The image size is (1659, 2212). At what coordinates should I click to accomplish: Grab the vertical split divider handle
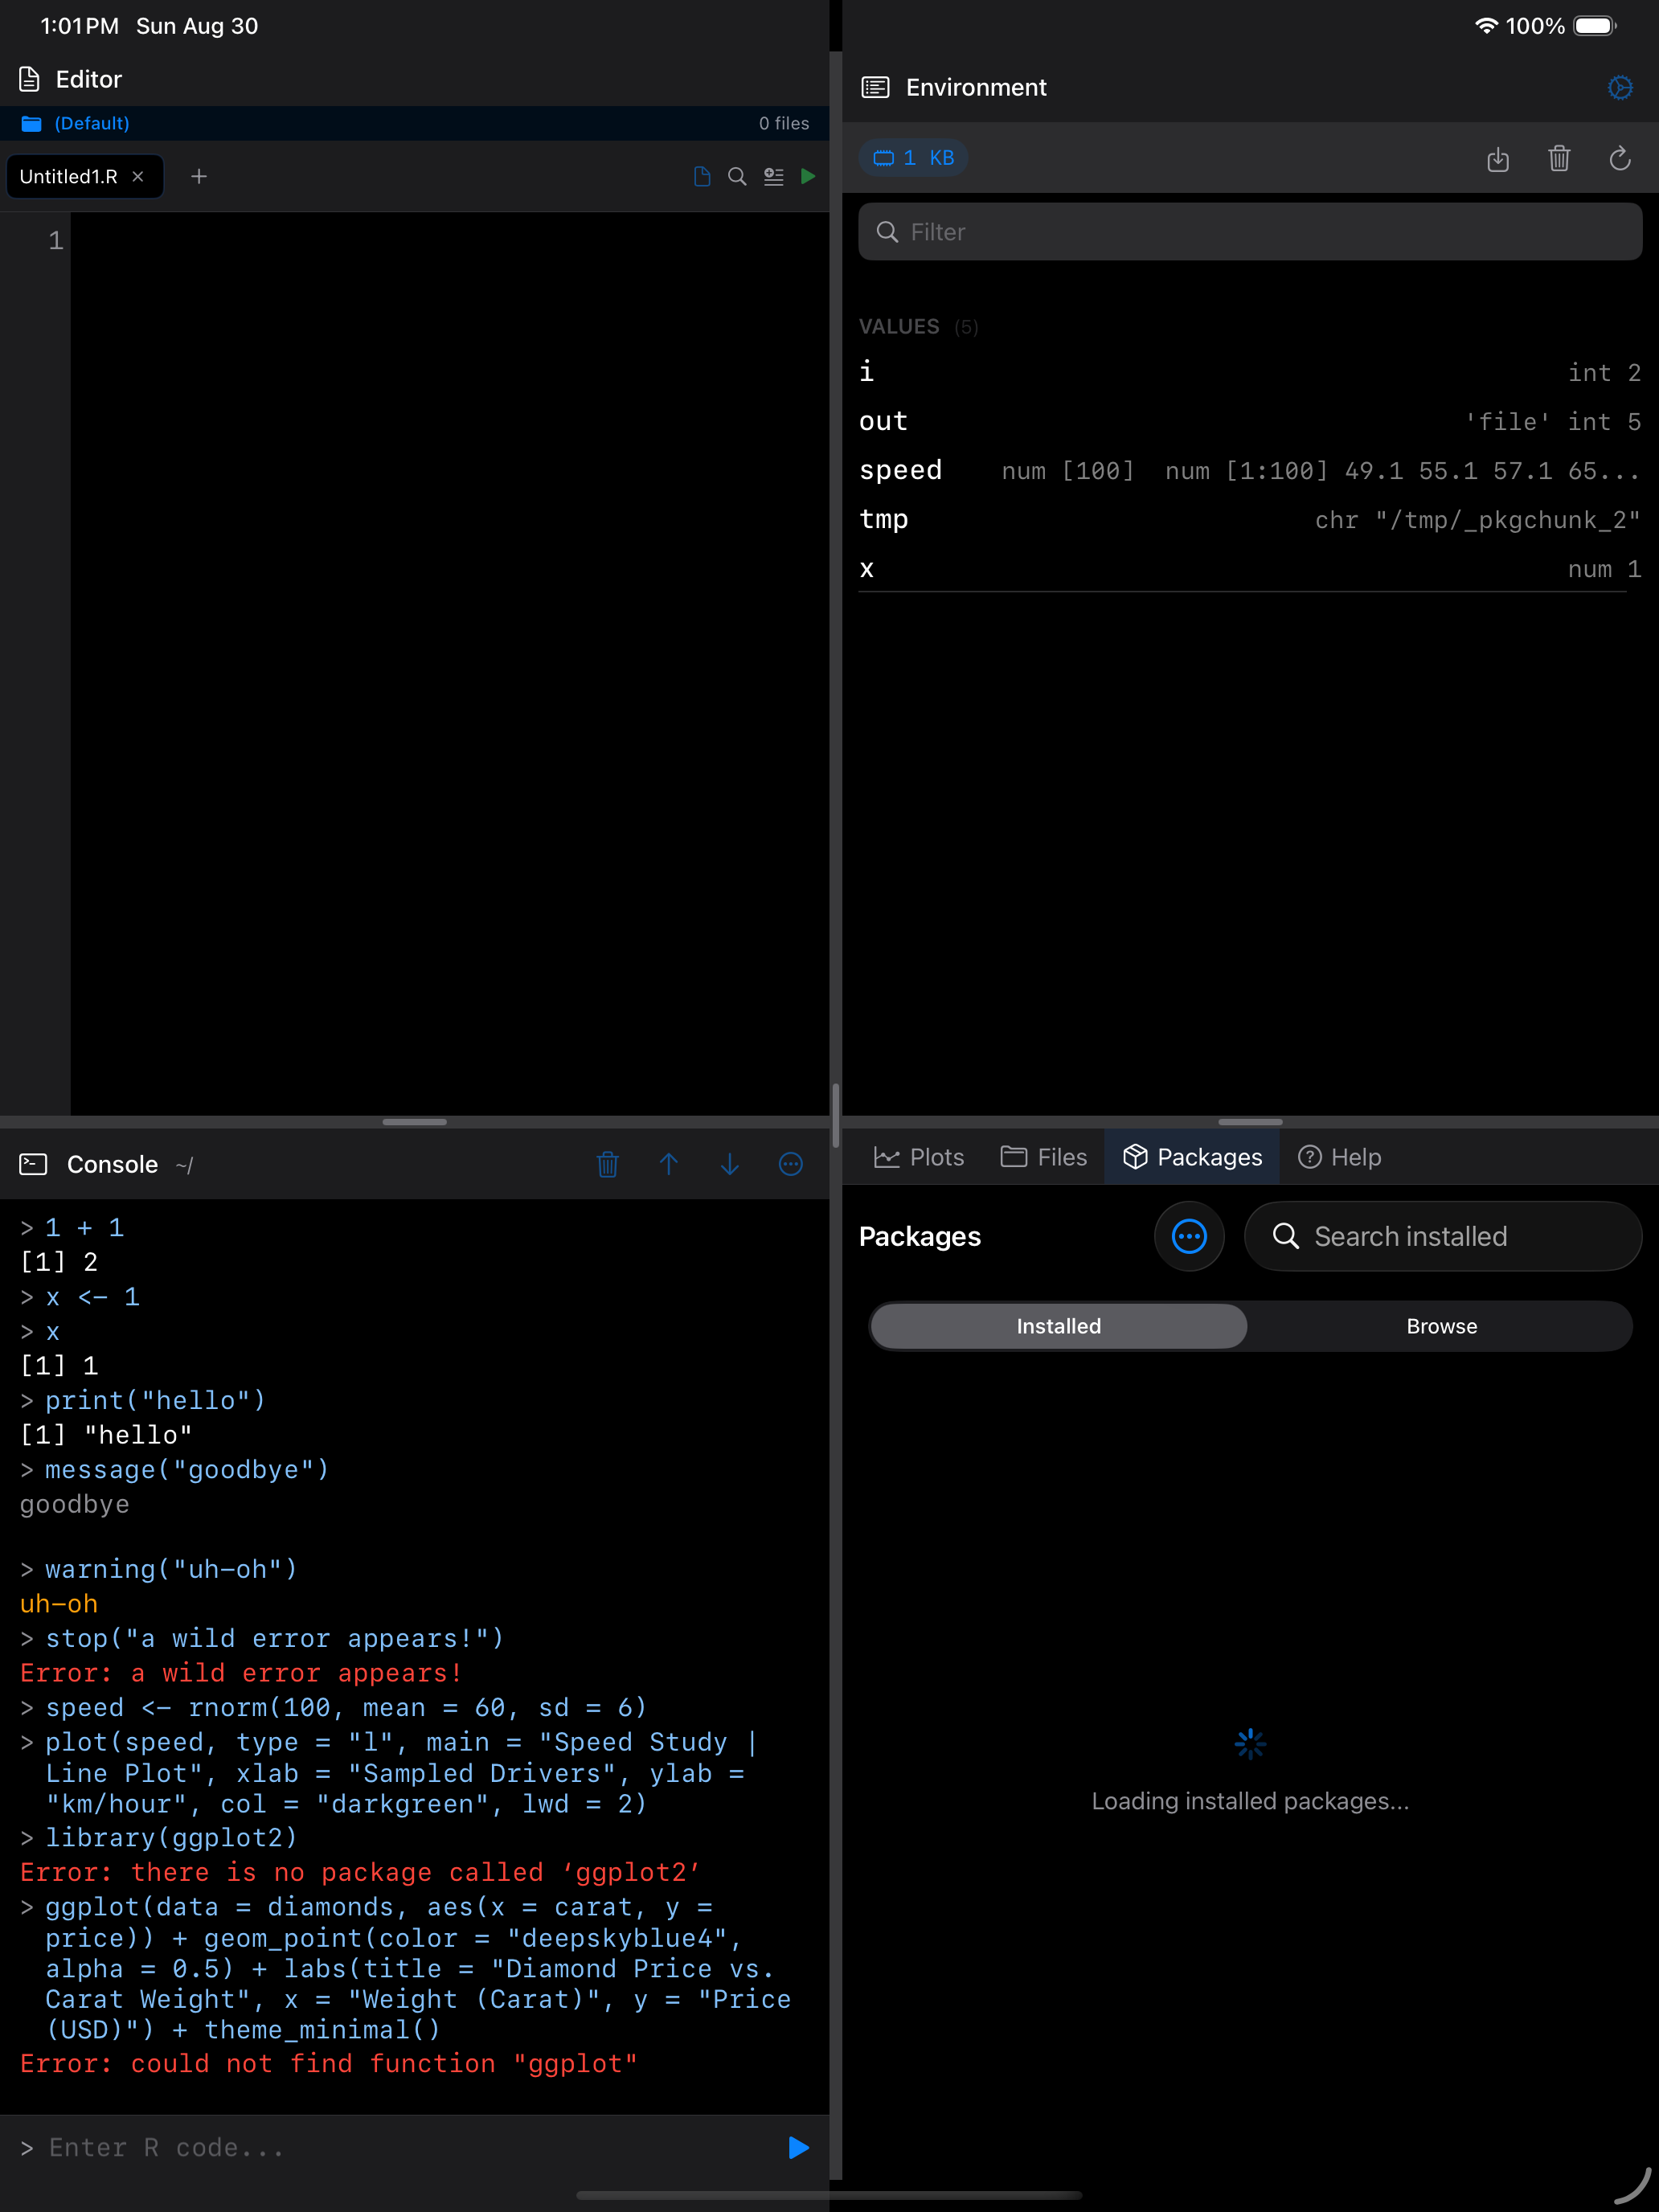pyautogui.click(x=835, y=1114)
